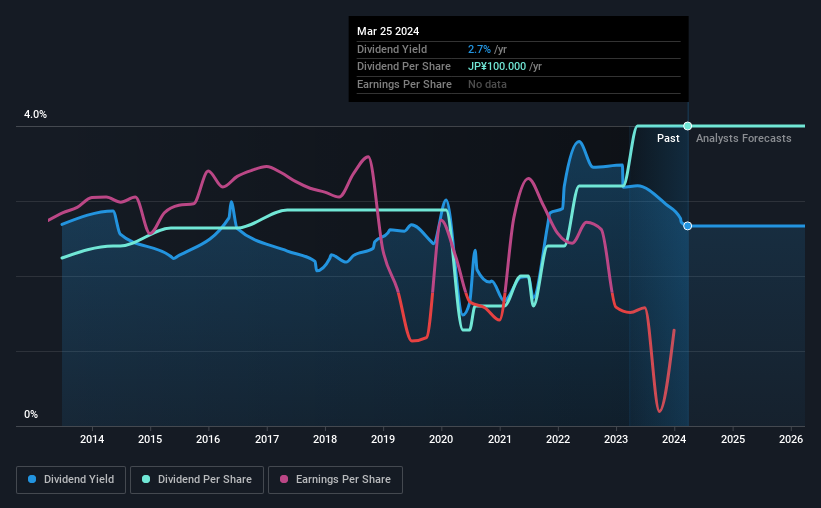The image size is (821, 508).
Task: Toggle the Dividend Yield legend button
Action: [71, 480]
